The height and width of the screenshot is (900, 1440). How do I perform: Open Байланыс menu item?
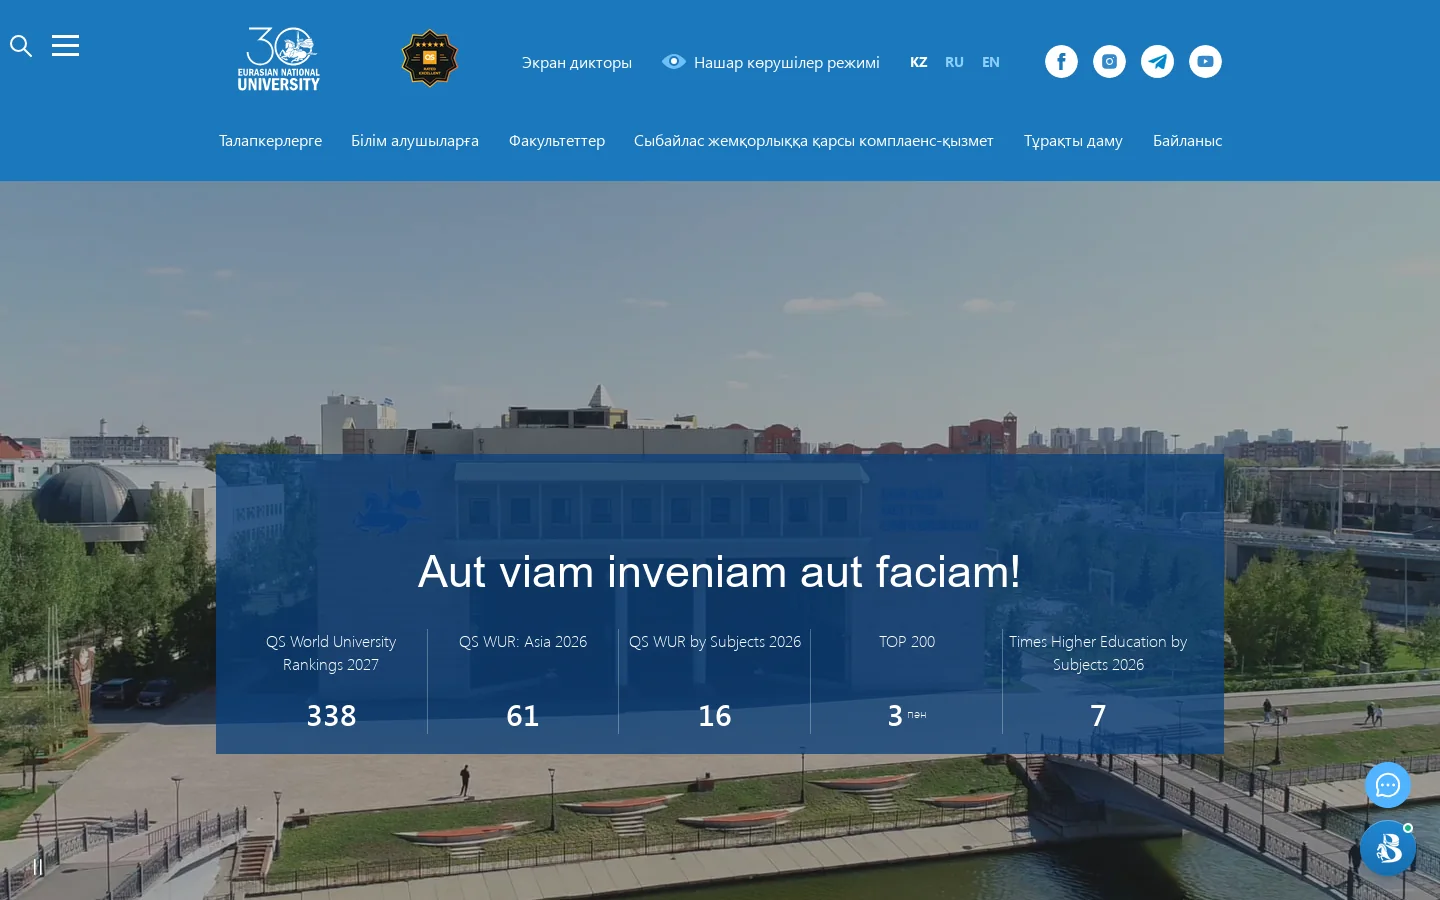(x=1187, y=141)
